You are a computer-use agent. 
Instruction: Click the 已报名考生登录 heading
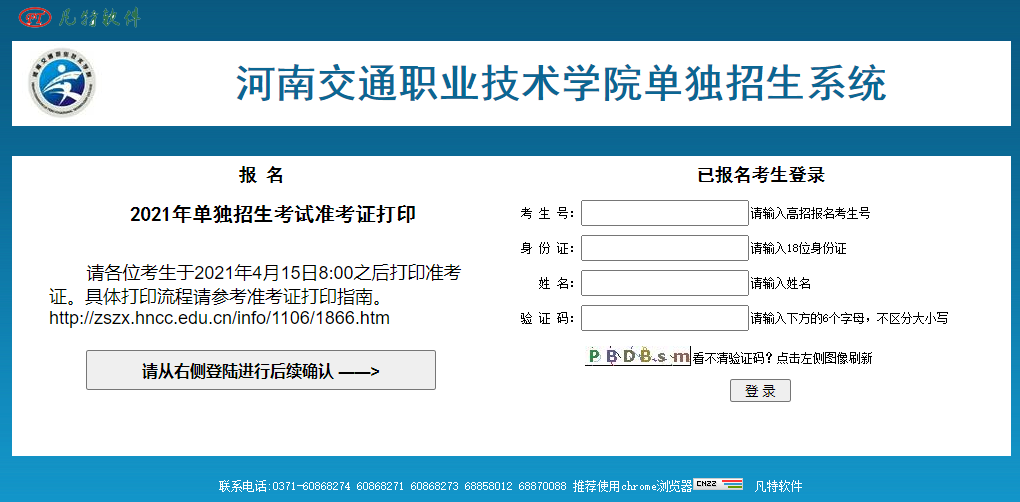click(760, 175)
